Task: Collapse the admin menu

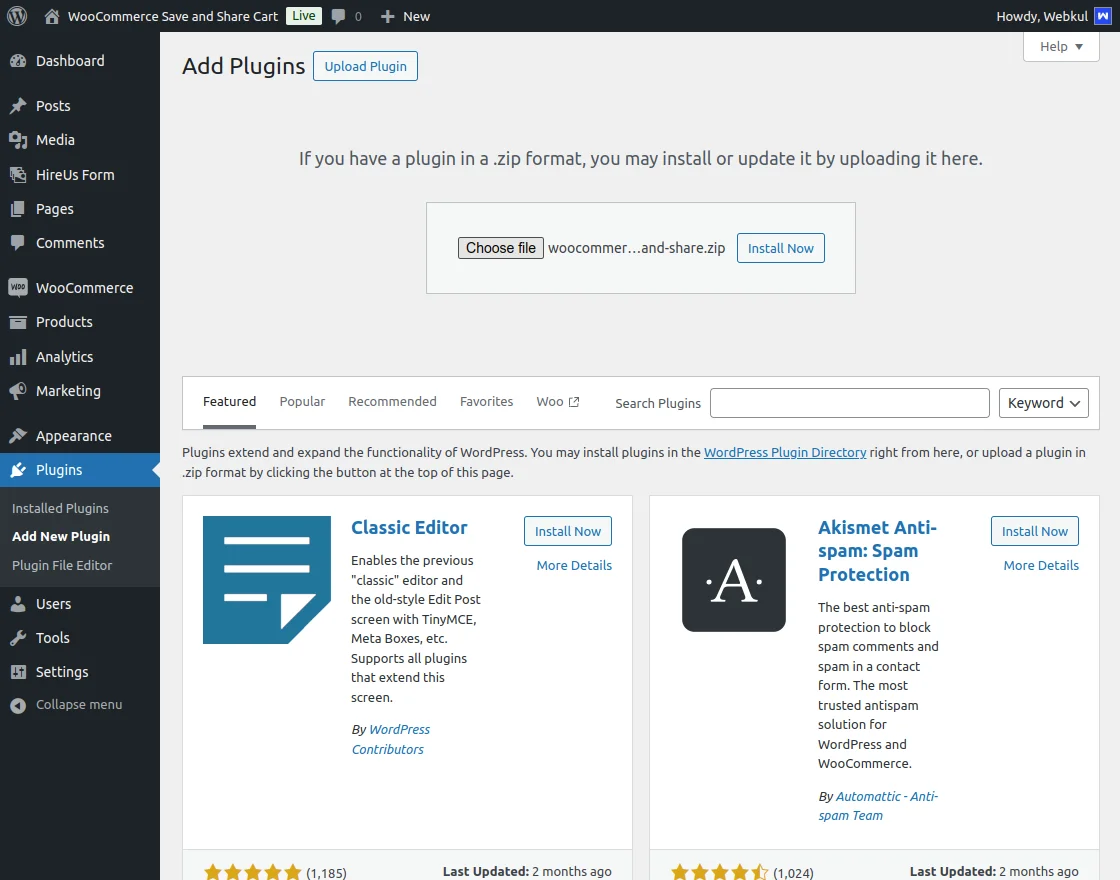Action: [x=19, y=704]
